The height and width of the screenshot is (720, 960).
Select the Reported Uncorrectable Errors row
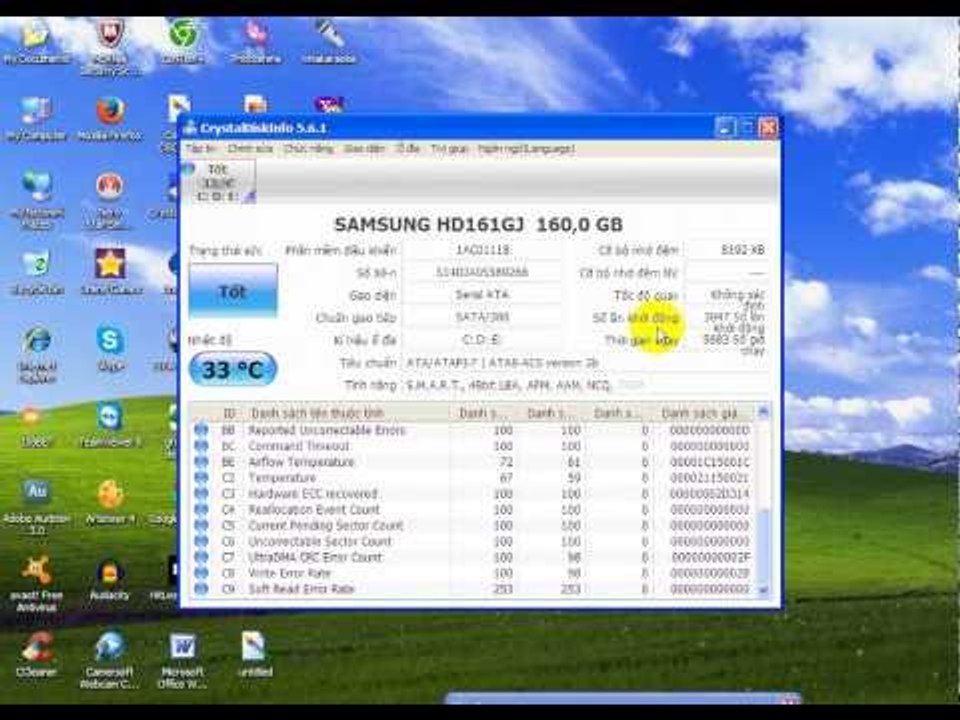tap(474, 430)
